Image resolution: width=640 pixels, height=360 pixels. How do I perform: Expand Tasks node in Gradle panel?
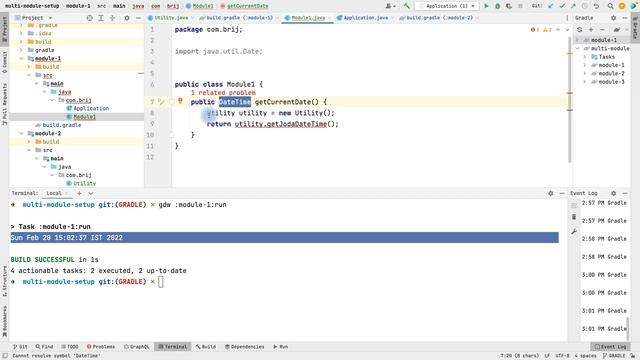point(585,57)
